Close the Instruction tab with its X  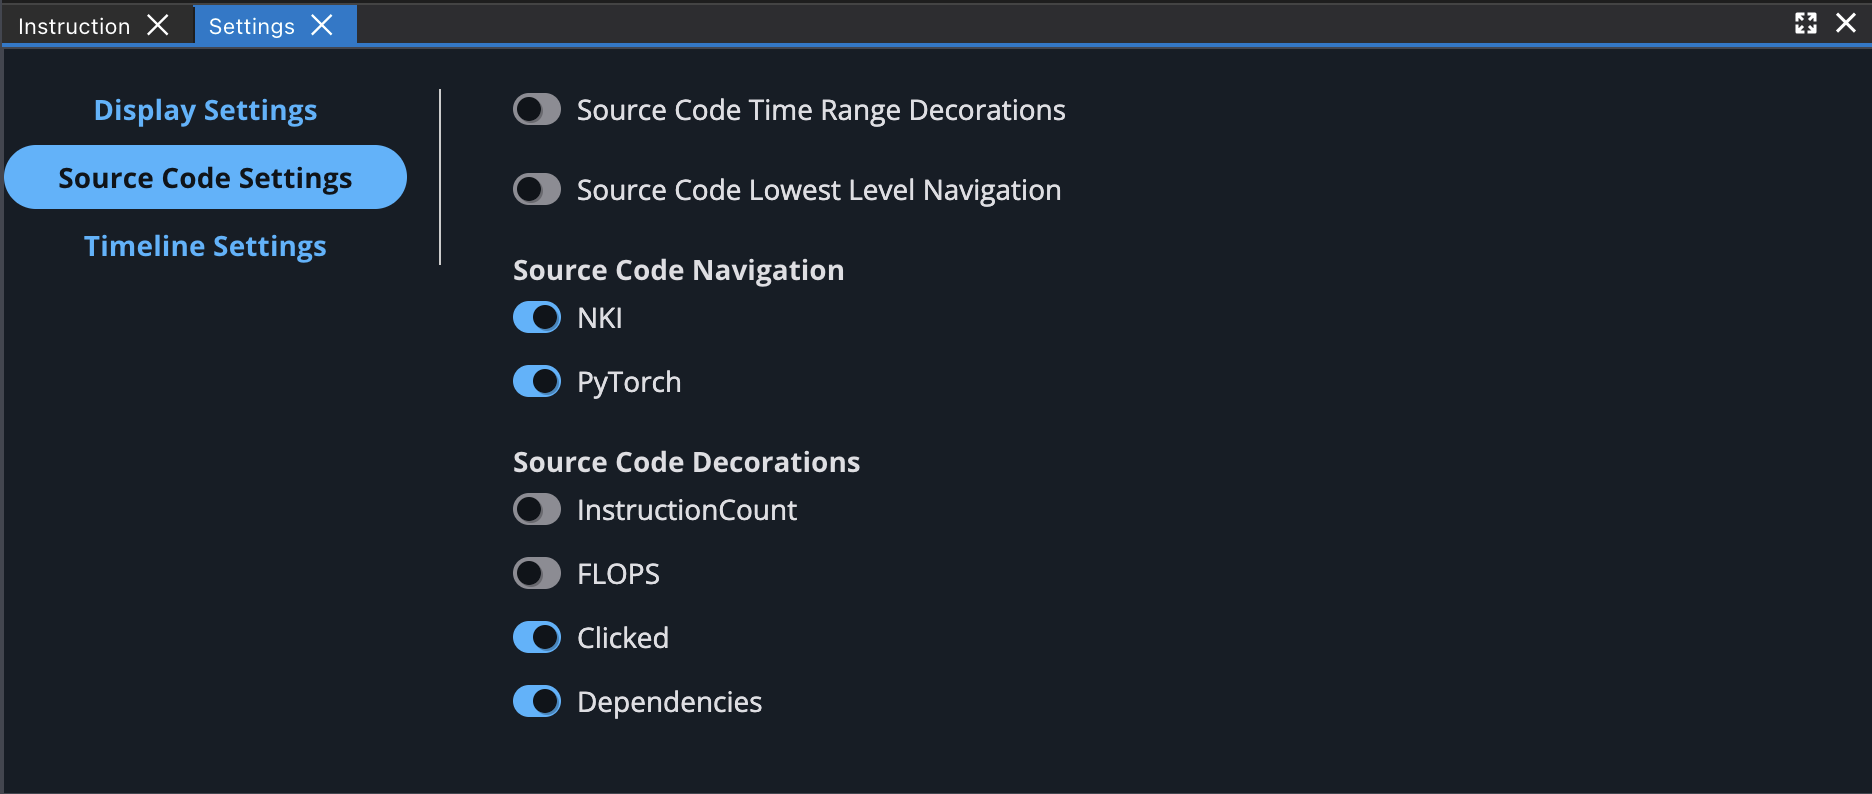pos(158,25)
